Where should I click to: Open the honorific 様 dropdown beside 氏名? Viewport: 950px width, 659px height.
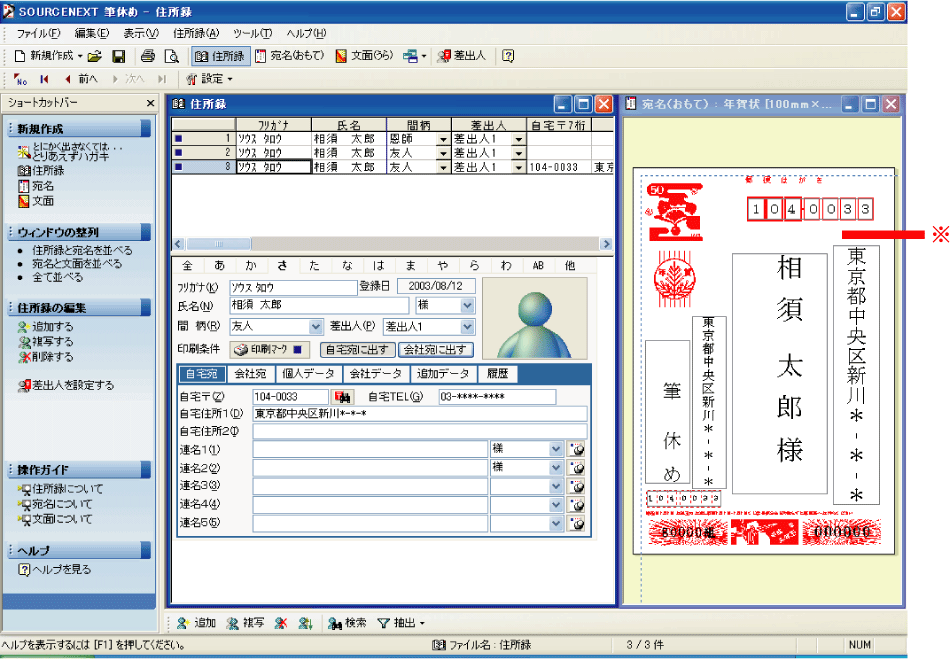pos(467,306)
